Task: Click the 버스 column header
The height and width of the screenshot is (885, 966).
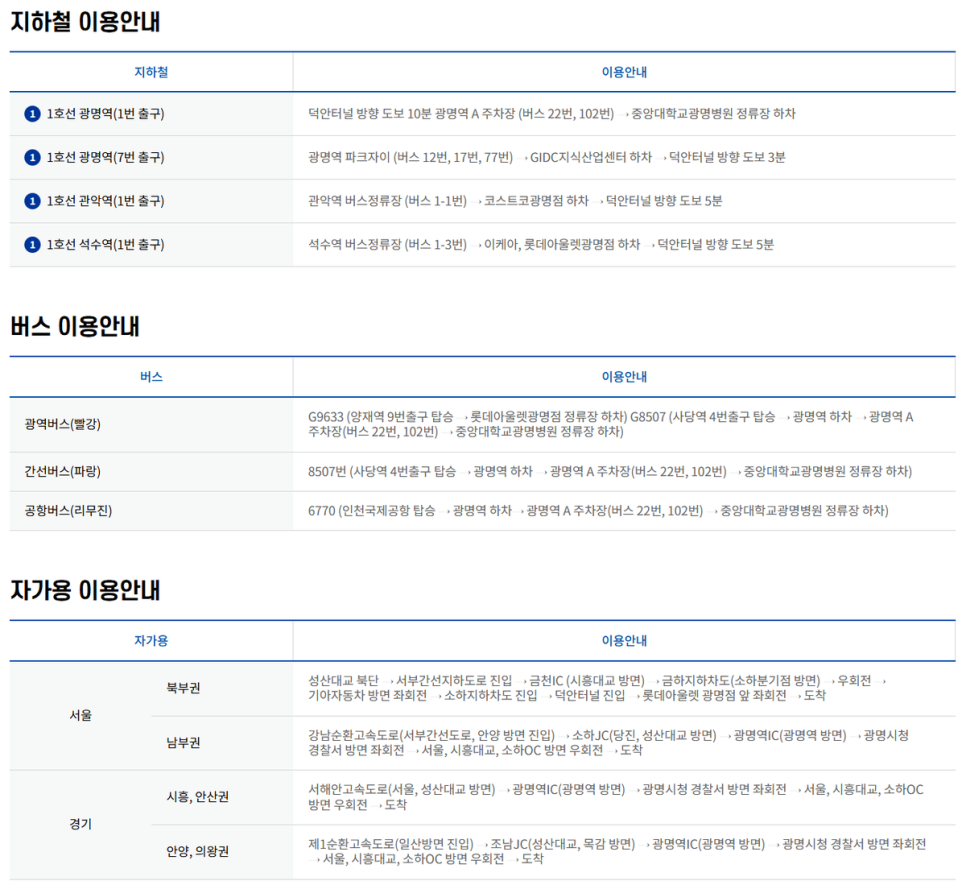Action: click(x=151, y=376)
